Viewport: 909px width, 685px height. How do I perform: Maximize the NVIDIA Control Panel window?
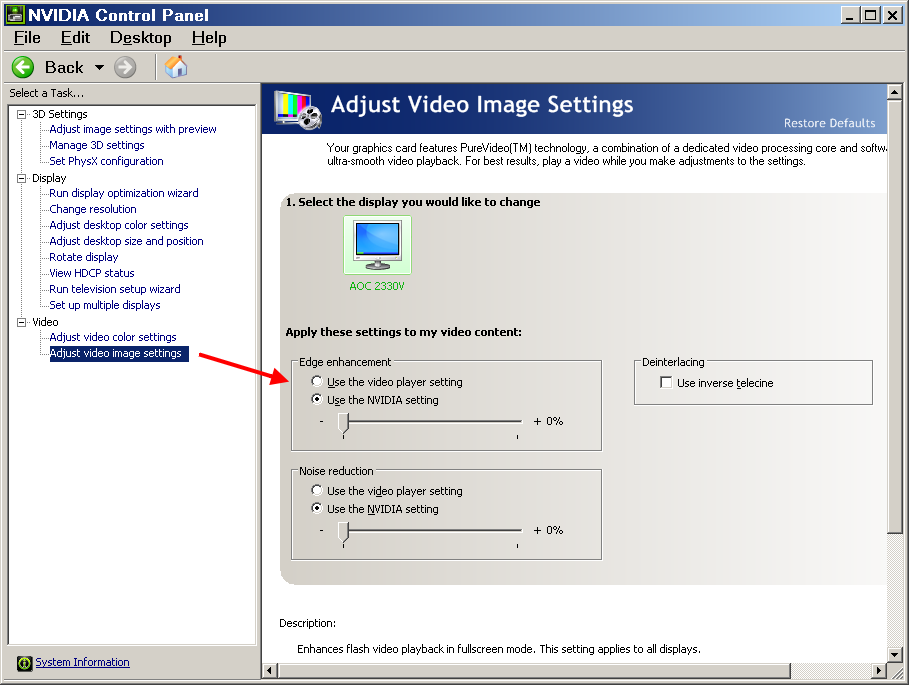click(871, 15)
